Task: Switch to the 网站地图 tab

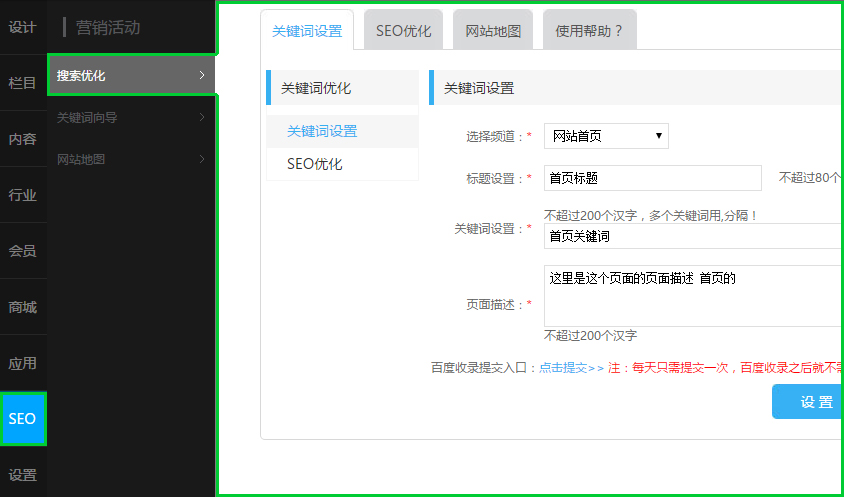Action: tap(493, 31)
